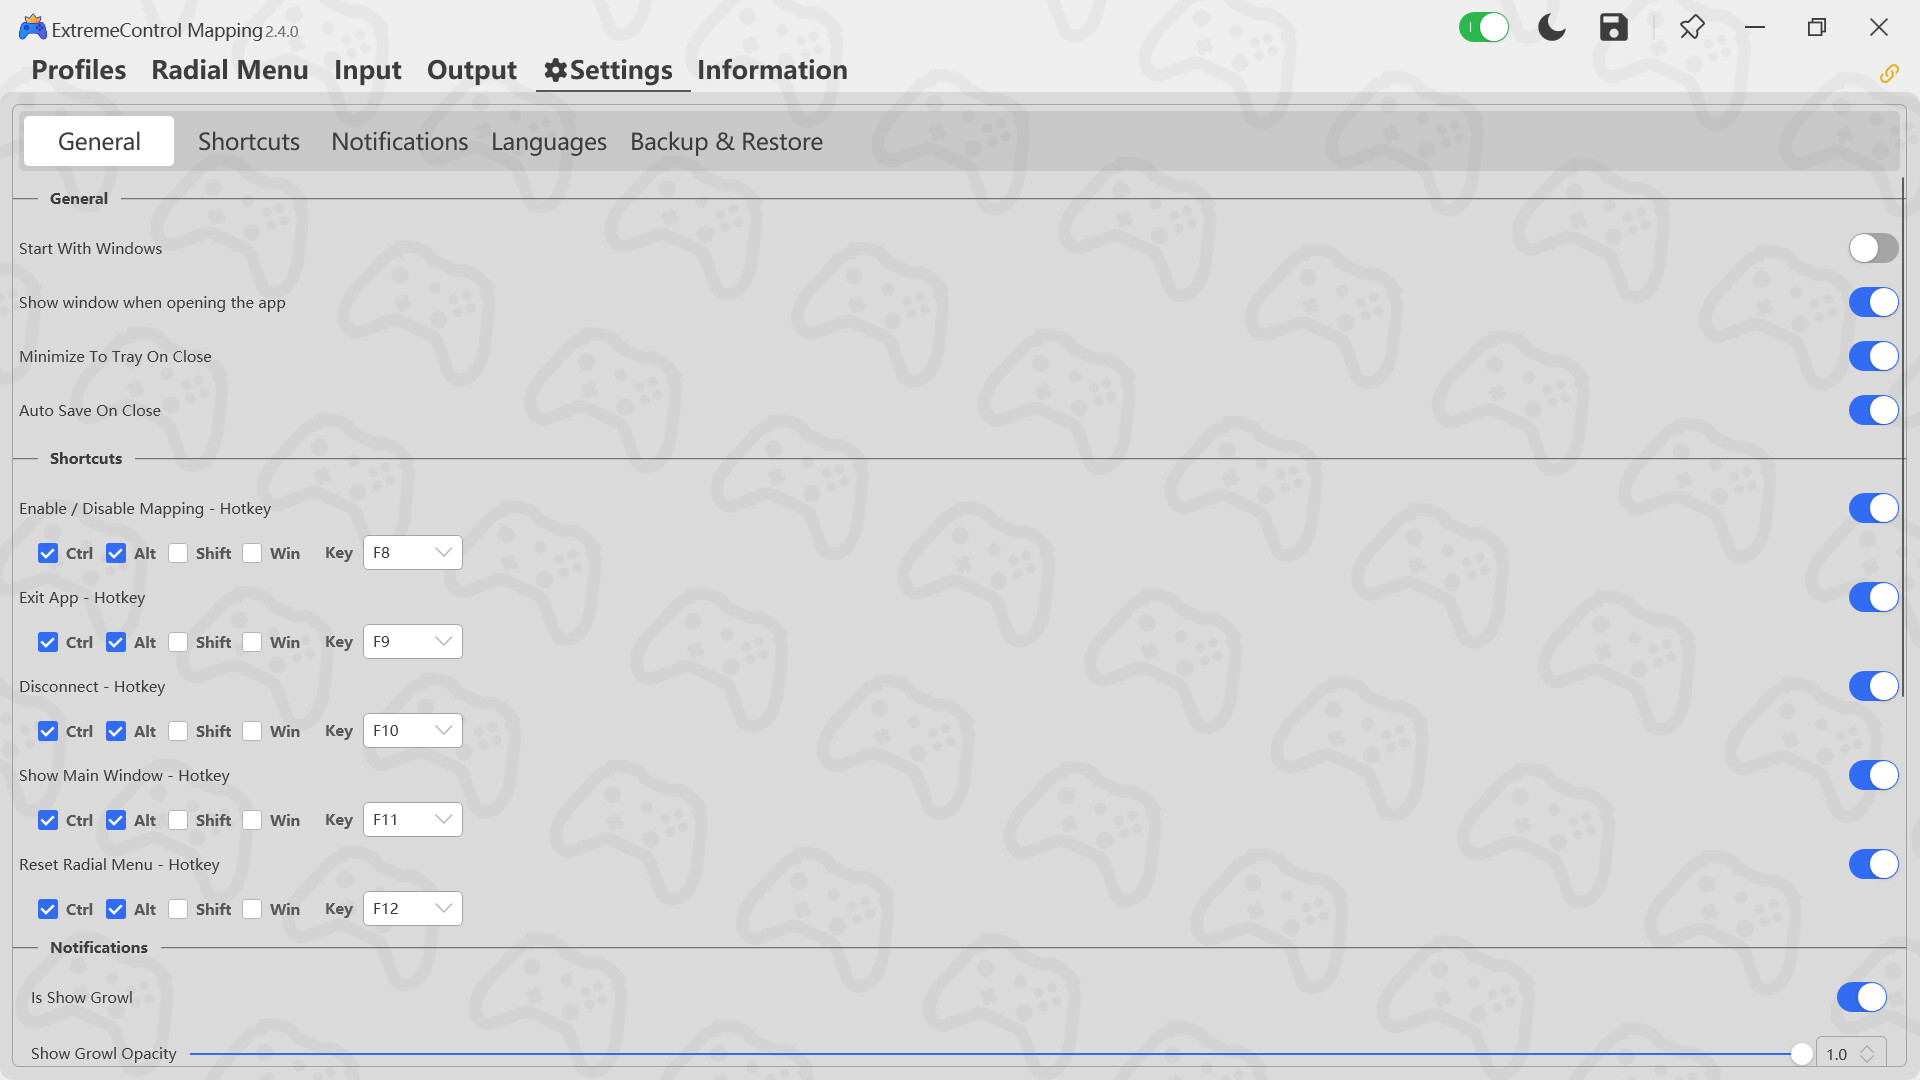Go to the Input section
The width and height of the screenshot is (1920, 1080).
pyautogui.click(x=368, y=70)
